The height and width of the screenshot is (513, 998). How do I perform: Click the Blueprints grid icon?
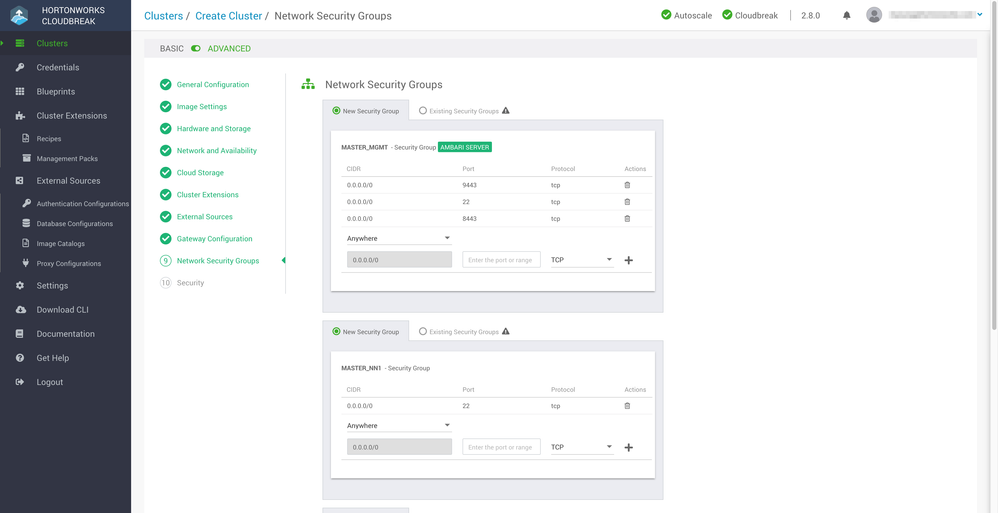point(20,92)
